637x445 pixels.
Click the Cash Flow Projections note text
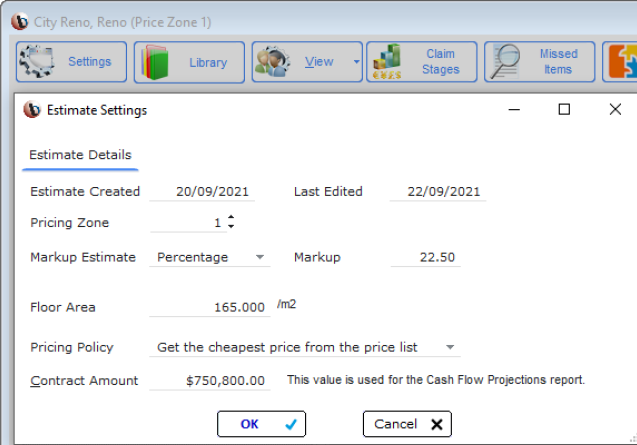[436, 380]
